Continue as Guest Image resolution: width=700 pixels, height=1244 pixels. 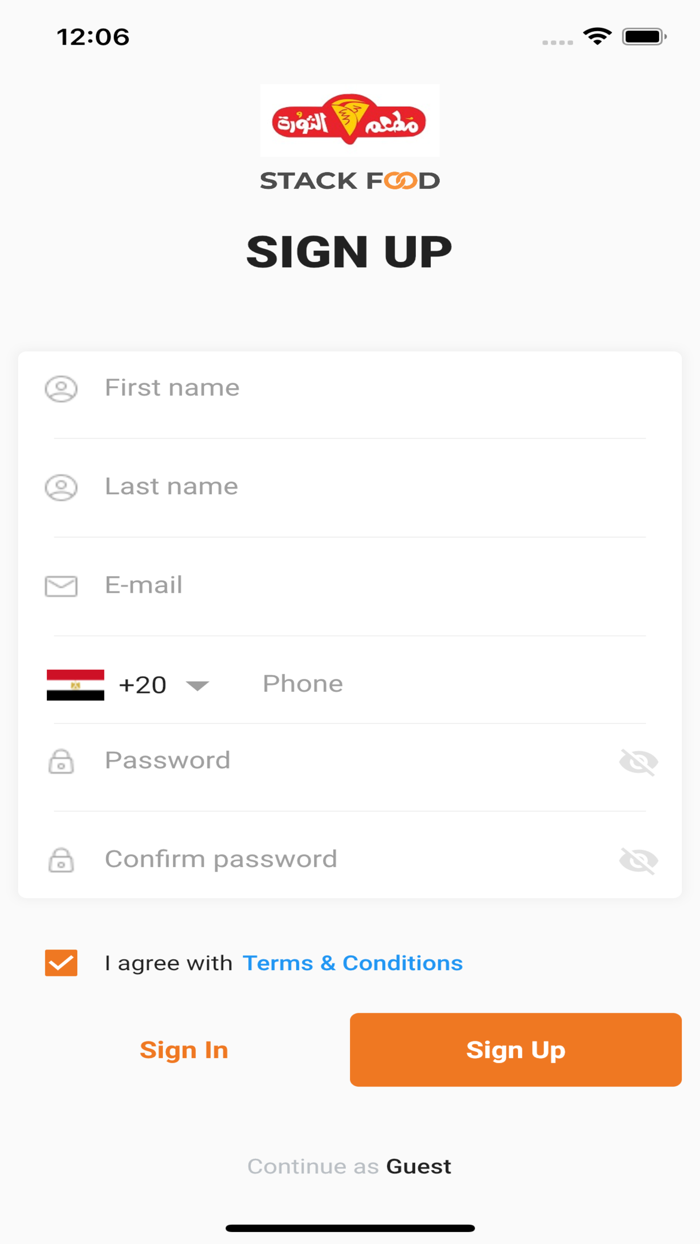(x=418, y=1166)
